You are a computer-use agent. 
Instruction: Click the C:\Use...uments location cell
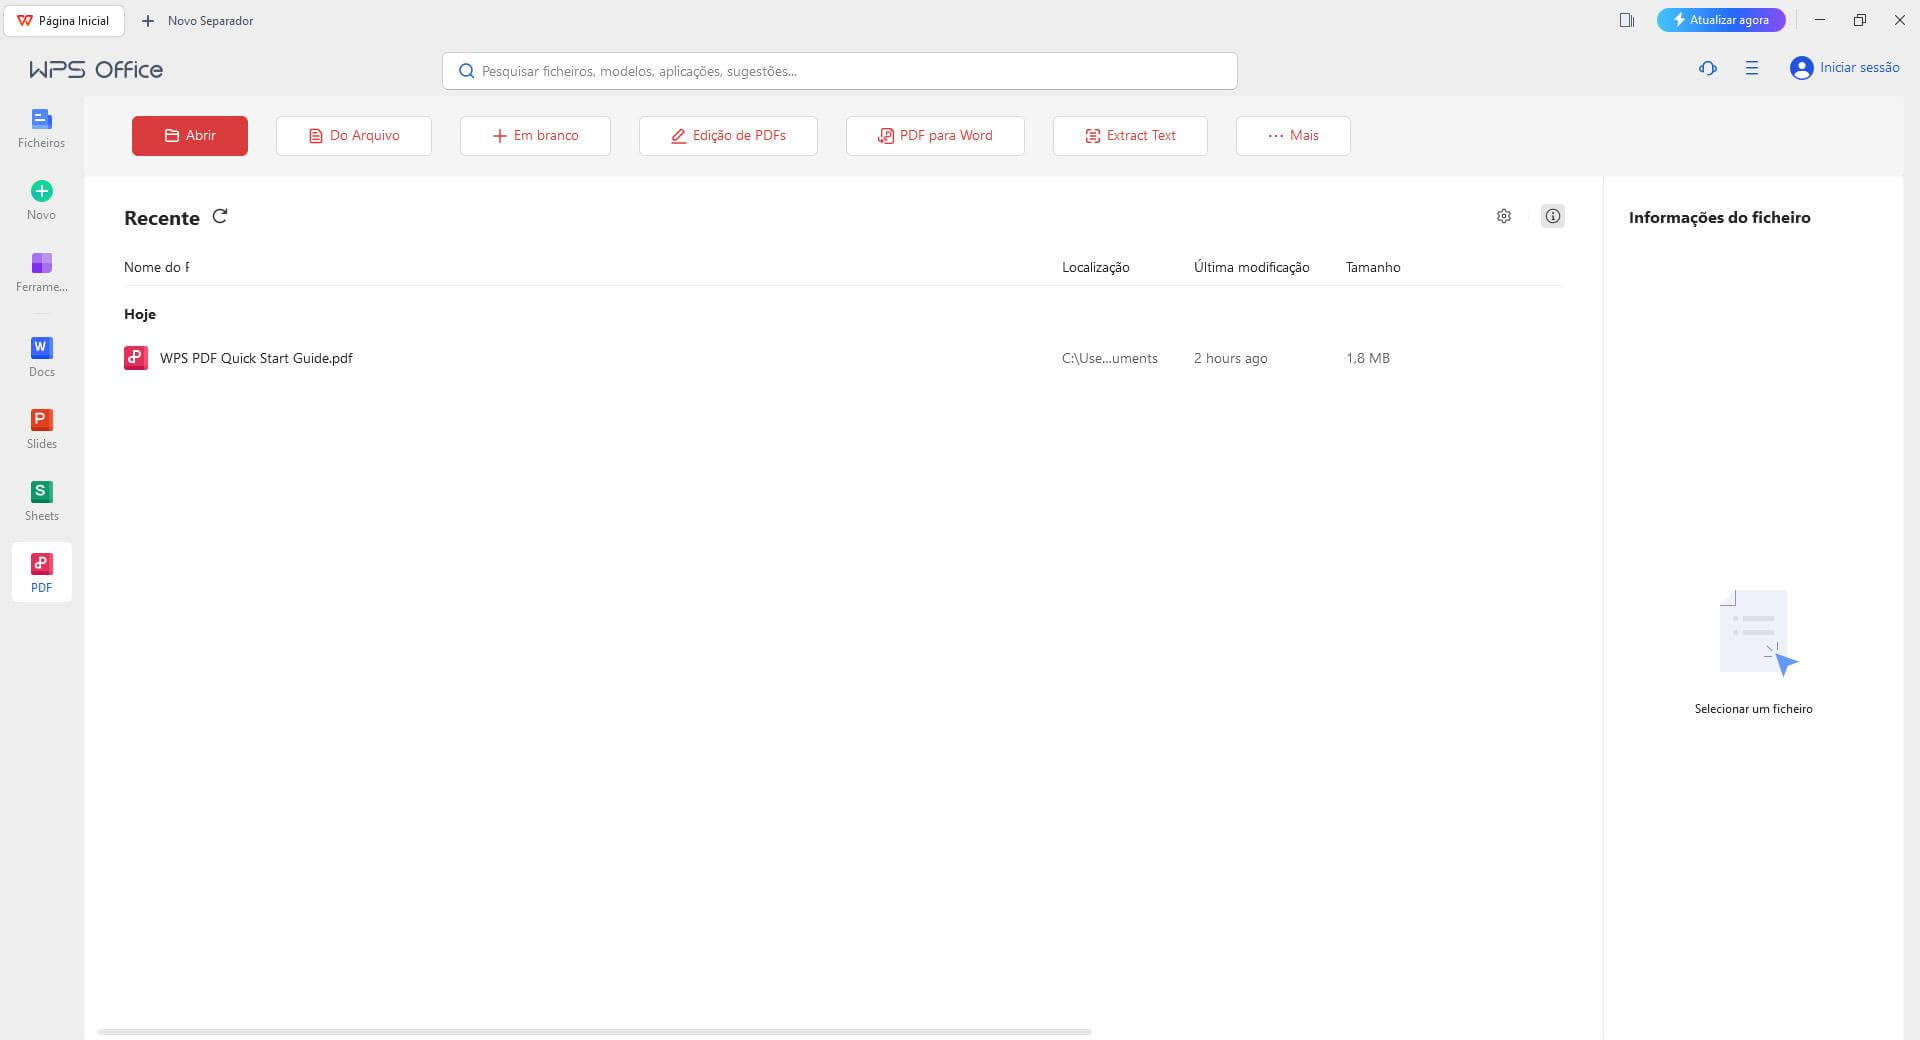(x=1110, y=358)
